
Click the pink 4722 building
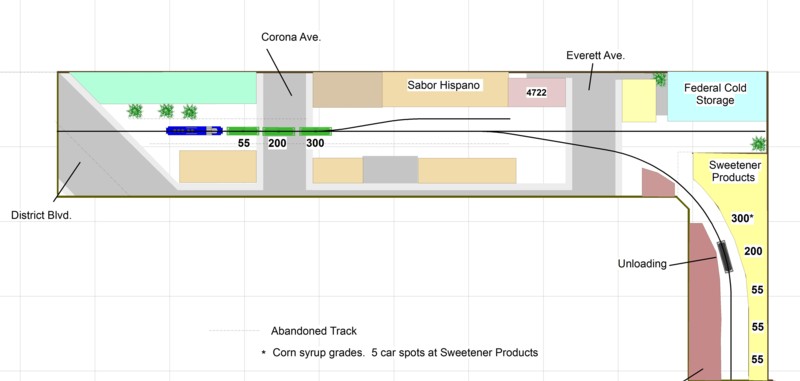tap(537, 92)
